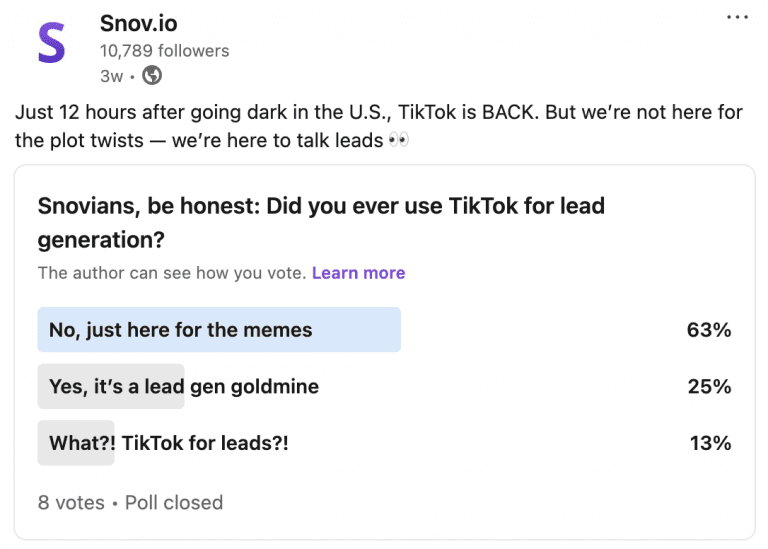
Task: Click the Learn more link
Action: click(358, 273)
